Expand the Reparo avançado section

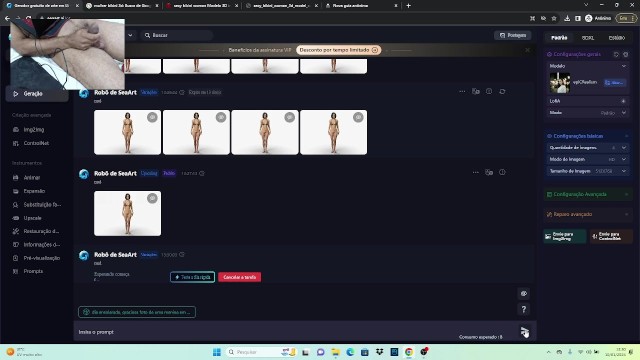point(588,214)
